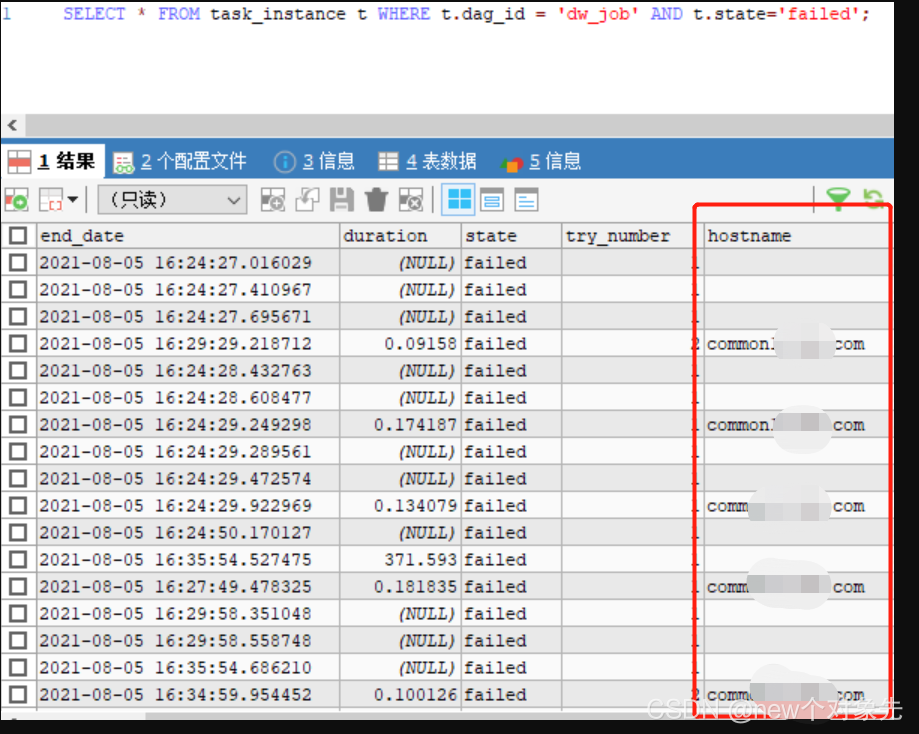This screenshot has width=919, height=734.
Task: Click the green refresh icon
Action: (873, 199)
